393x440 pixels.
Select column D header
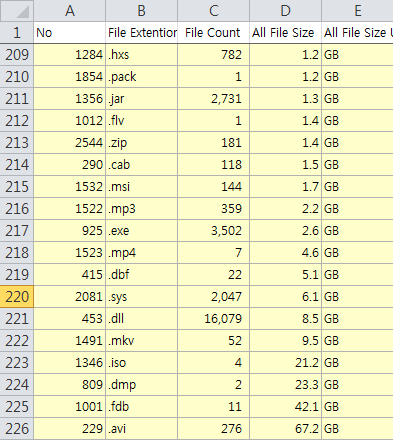click(x=285, y=11)
